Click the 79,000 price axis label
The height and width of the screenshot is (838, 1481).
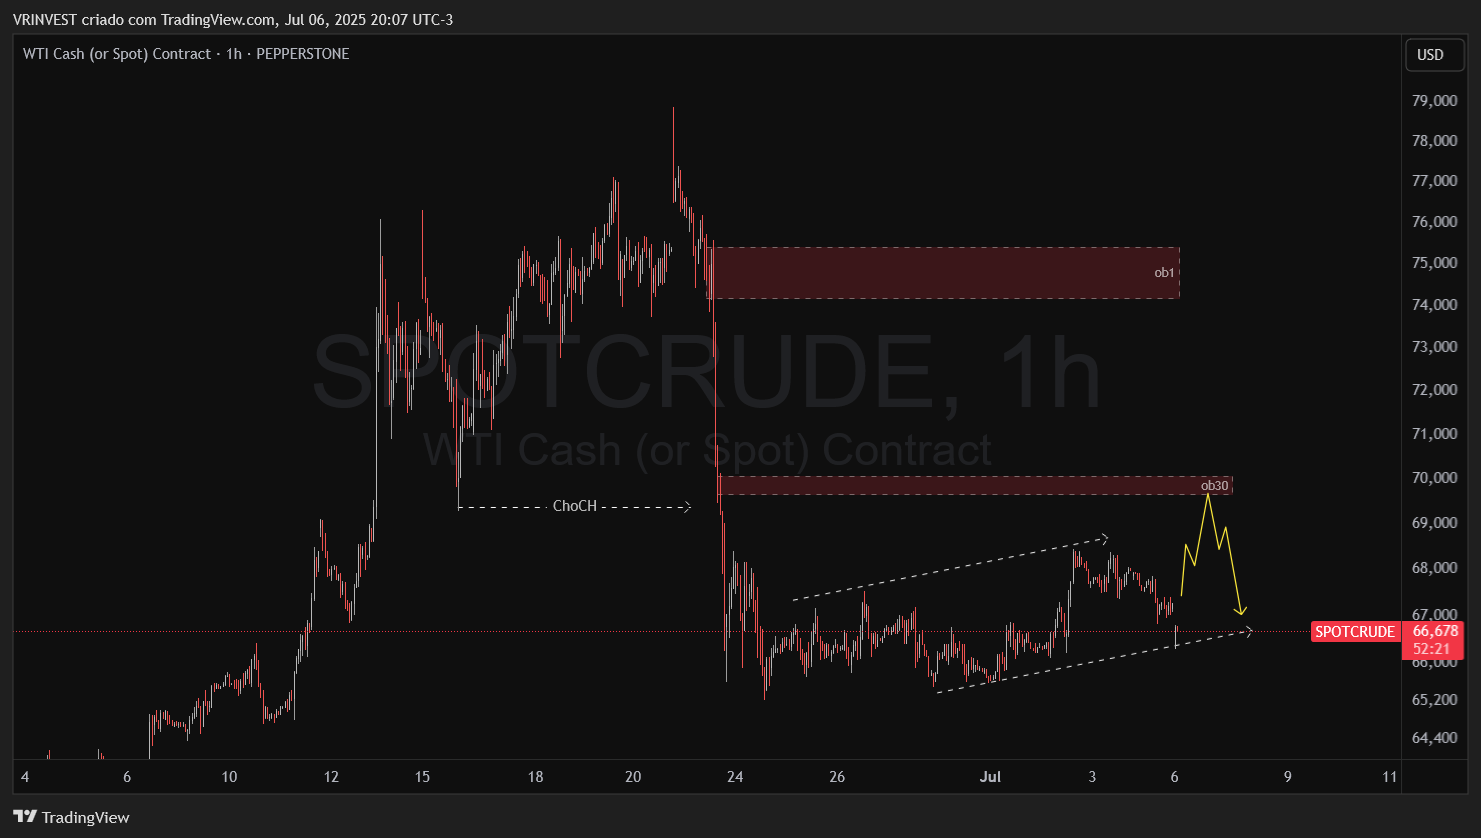[x=1434, y=101]
